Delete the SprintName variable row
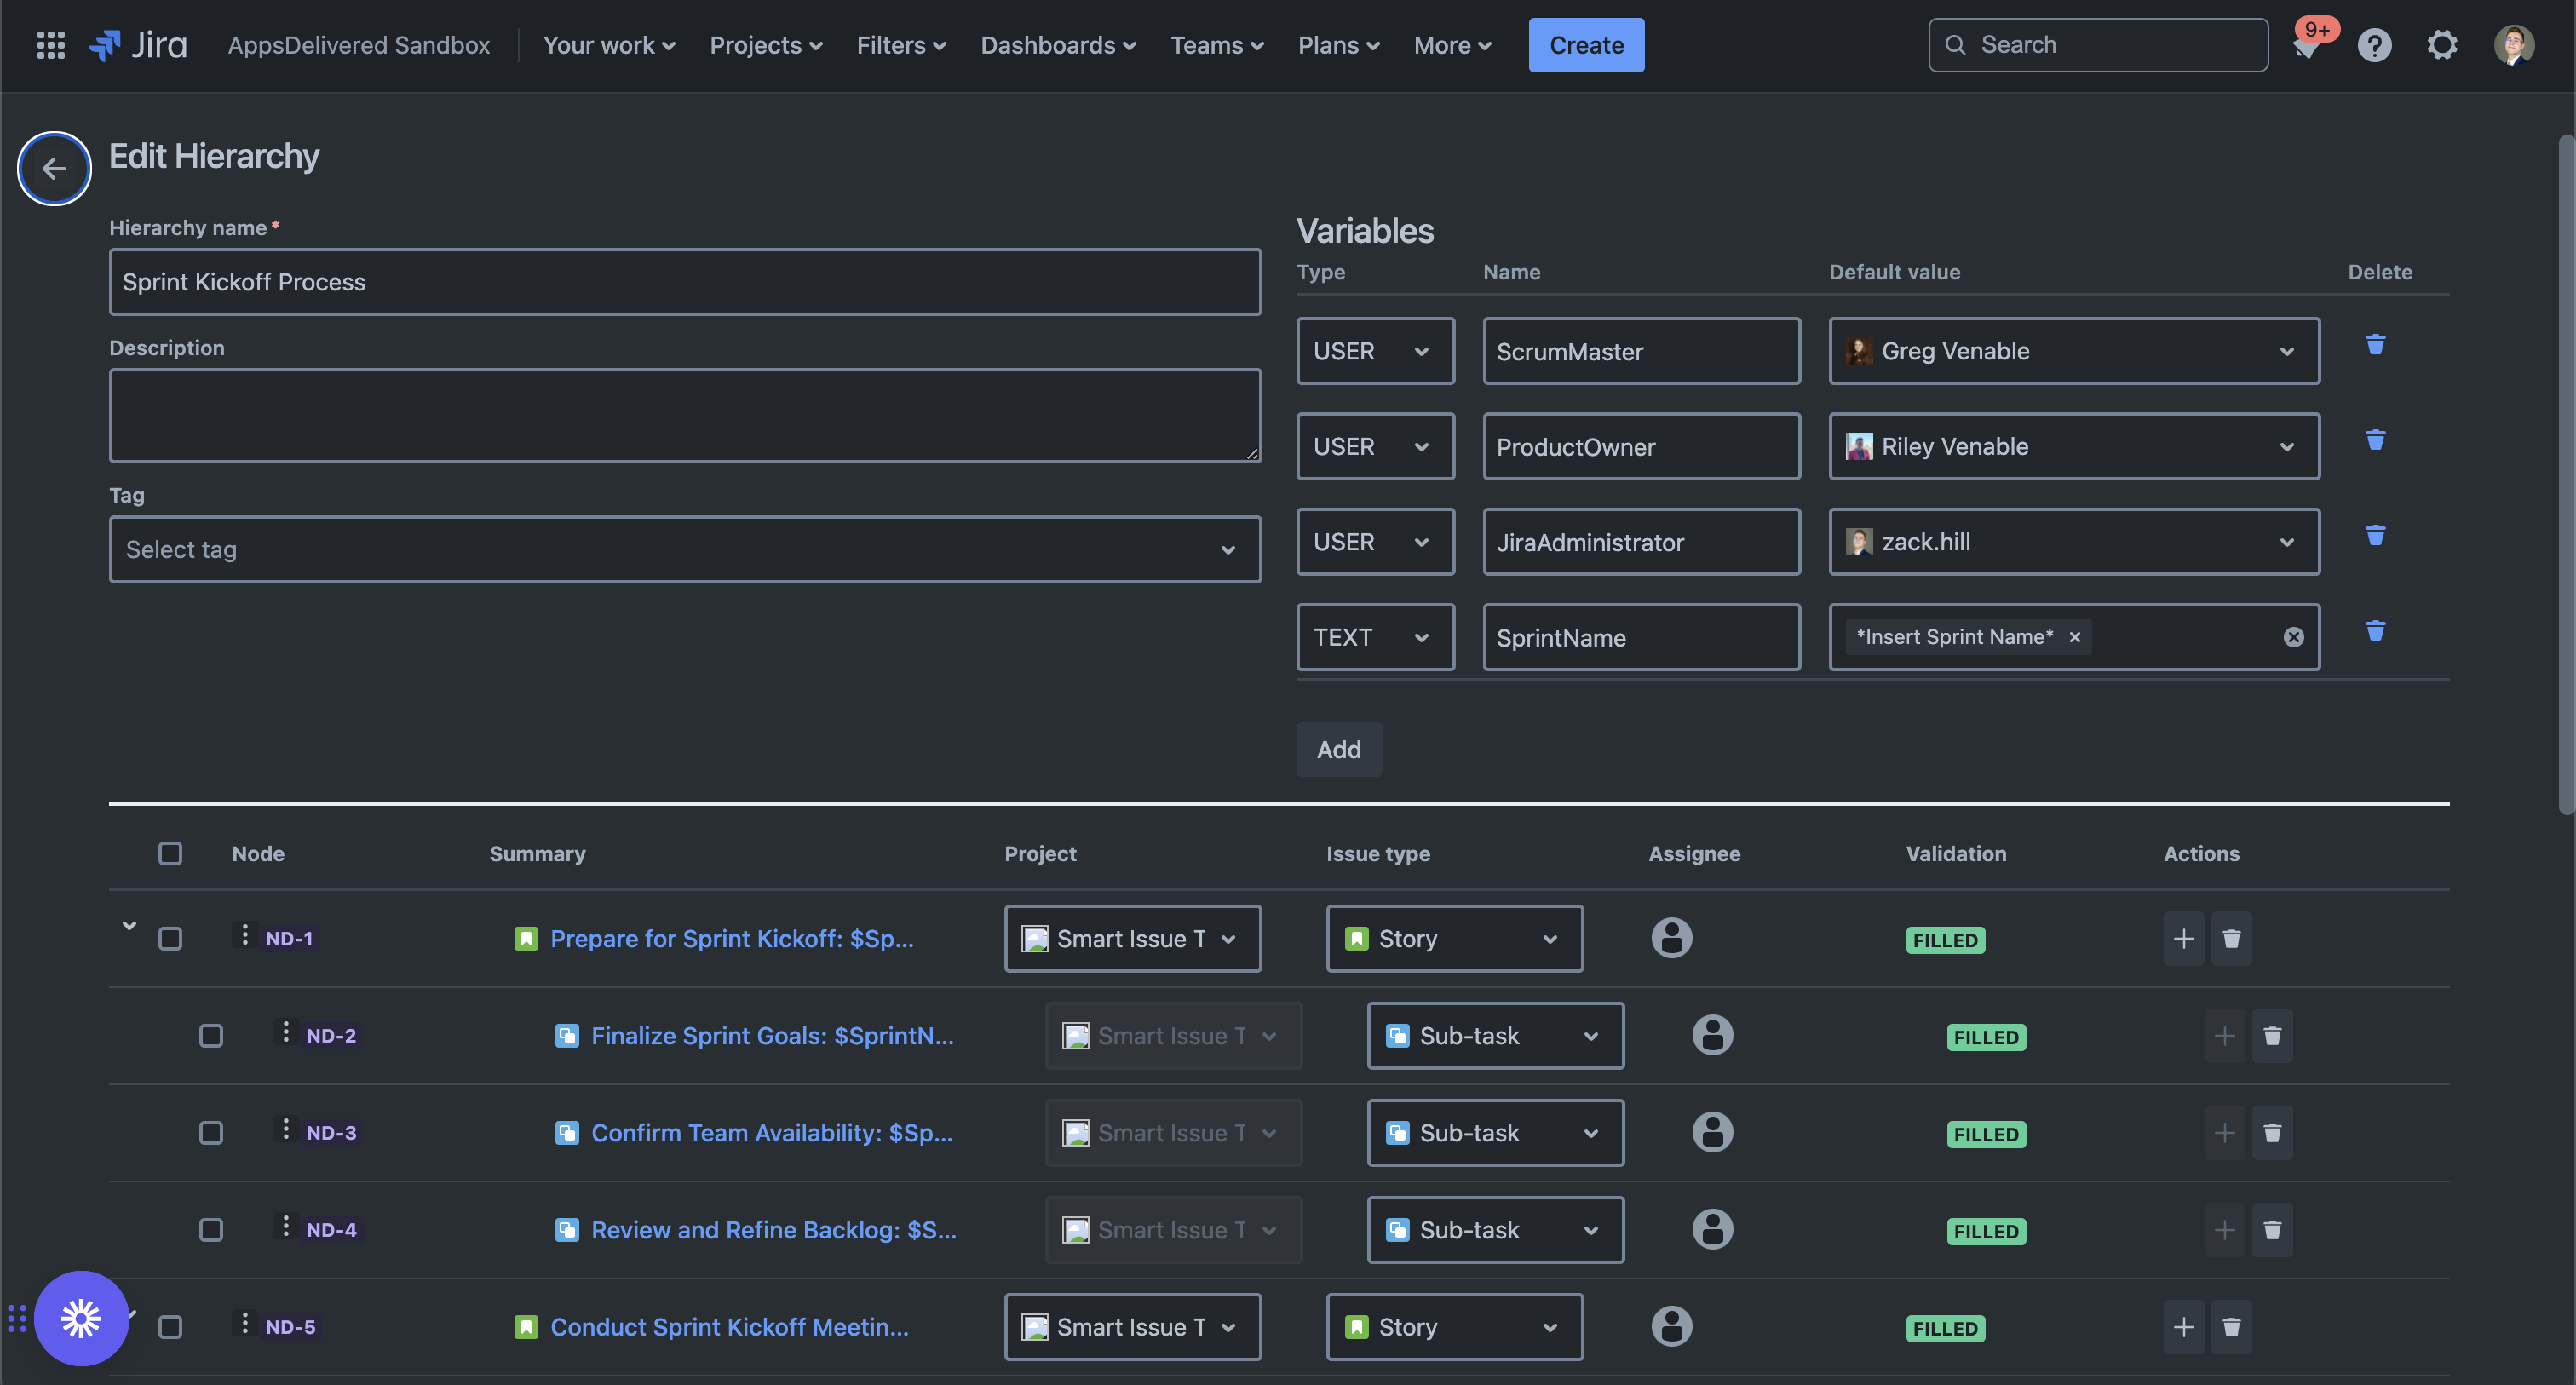This screenshot has width=2576, height=1385. (2375, 631)
